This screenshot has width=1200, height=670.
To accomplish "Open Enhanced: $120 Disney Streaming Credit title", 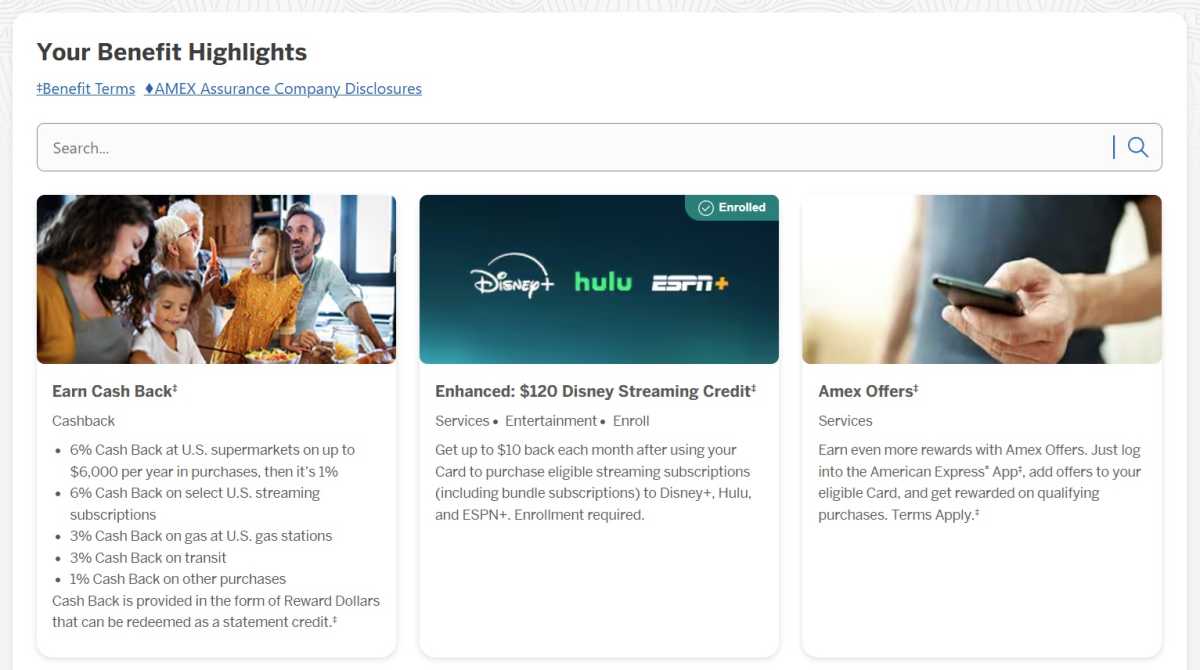I will tap(595, 391).
